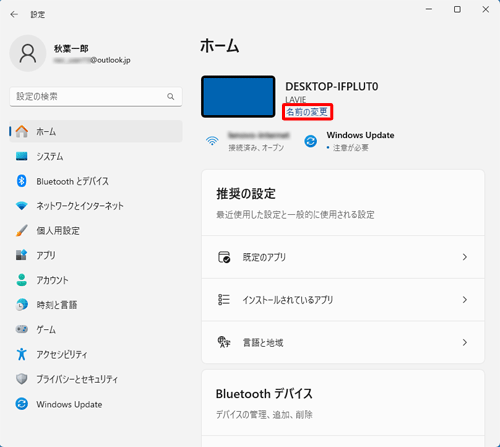Click the デバイスの管理、追加、削除 text
500x447 pixels.
point(264,415)
